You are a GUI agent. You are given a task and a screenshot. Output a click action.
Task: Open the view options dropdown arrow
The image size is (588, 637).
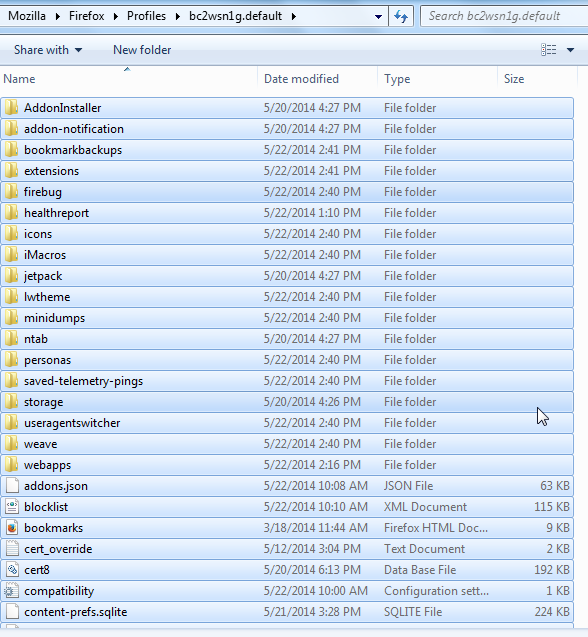click(571, 50)
